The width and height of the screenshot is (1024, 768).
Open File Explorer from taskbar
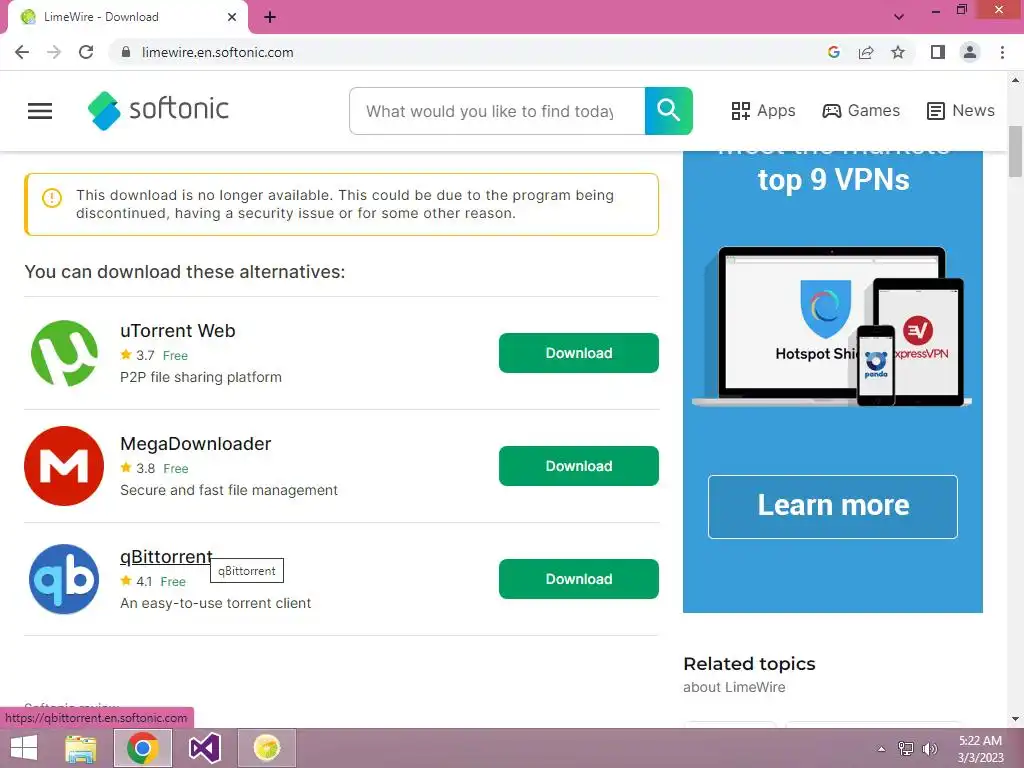[x=81, y=748]
